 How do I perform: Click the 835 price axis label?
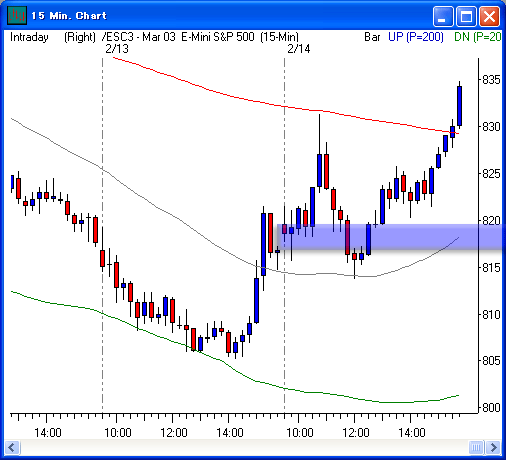(x=491, y=80)
